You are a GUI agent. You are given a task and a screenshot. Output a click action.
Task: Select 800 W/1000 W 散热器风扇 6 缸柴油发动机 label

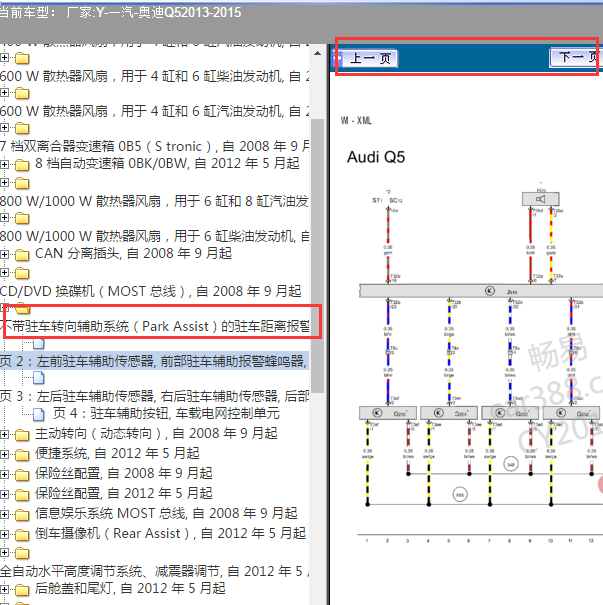coord(154,236)
